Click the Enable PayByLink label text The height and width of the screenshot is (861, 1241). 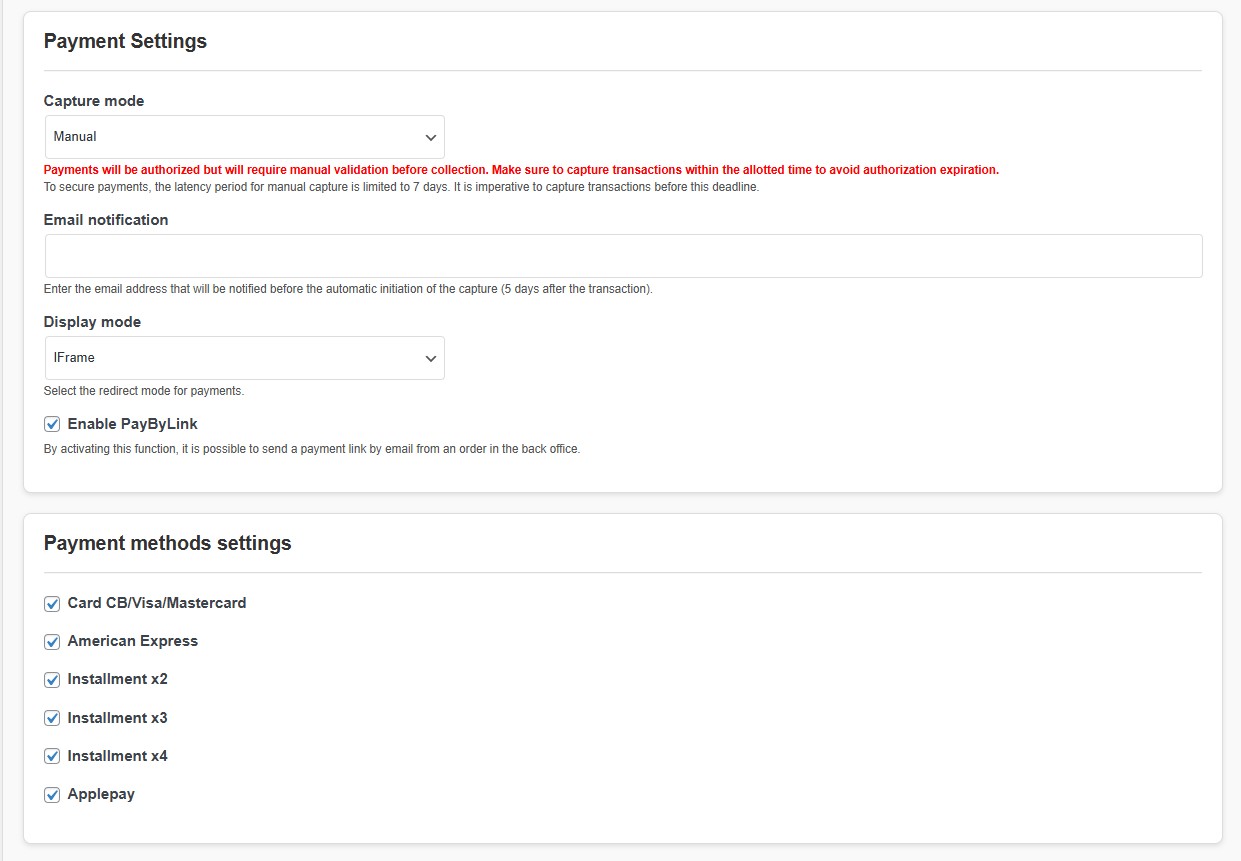pos(132,423)
